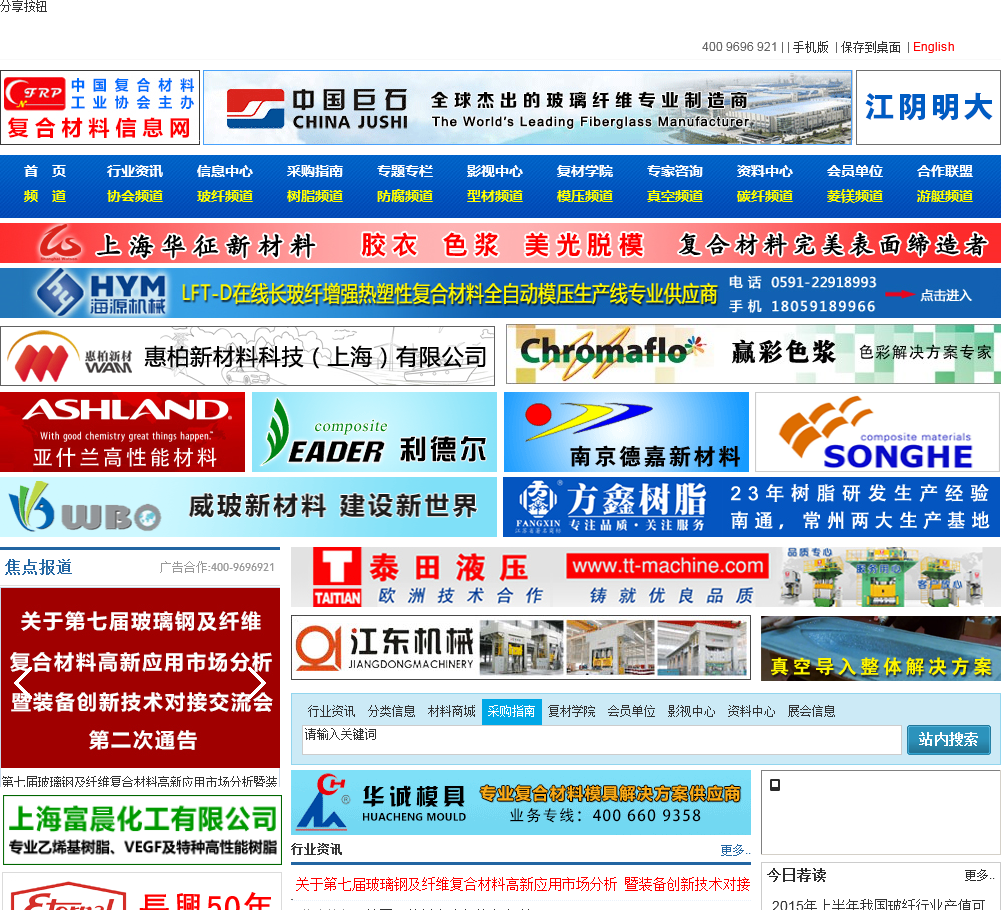Open 采购指南 in the blue navigation bar
The image size is (1001, 910).
click(x=315, y=171)
